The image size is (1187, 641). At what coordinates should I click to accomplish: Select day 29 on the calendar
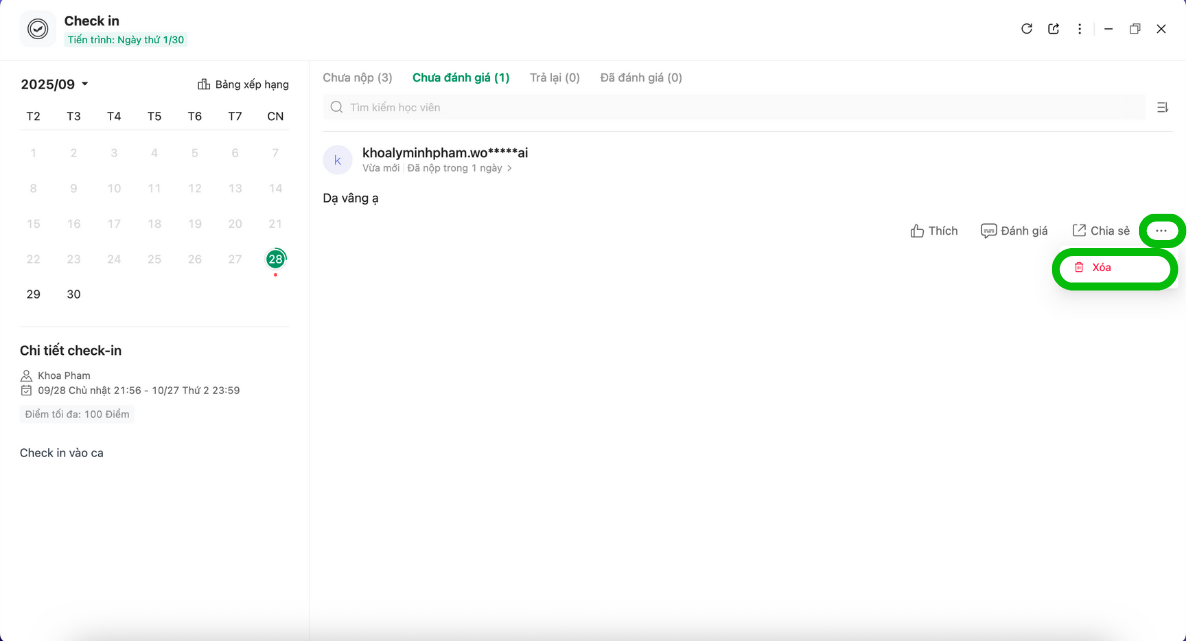click(x=33, y=294)
